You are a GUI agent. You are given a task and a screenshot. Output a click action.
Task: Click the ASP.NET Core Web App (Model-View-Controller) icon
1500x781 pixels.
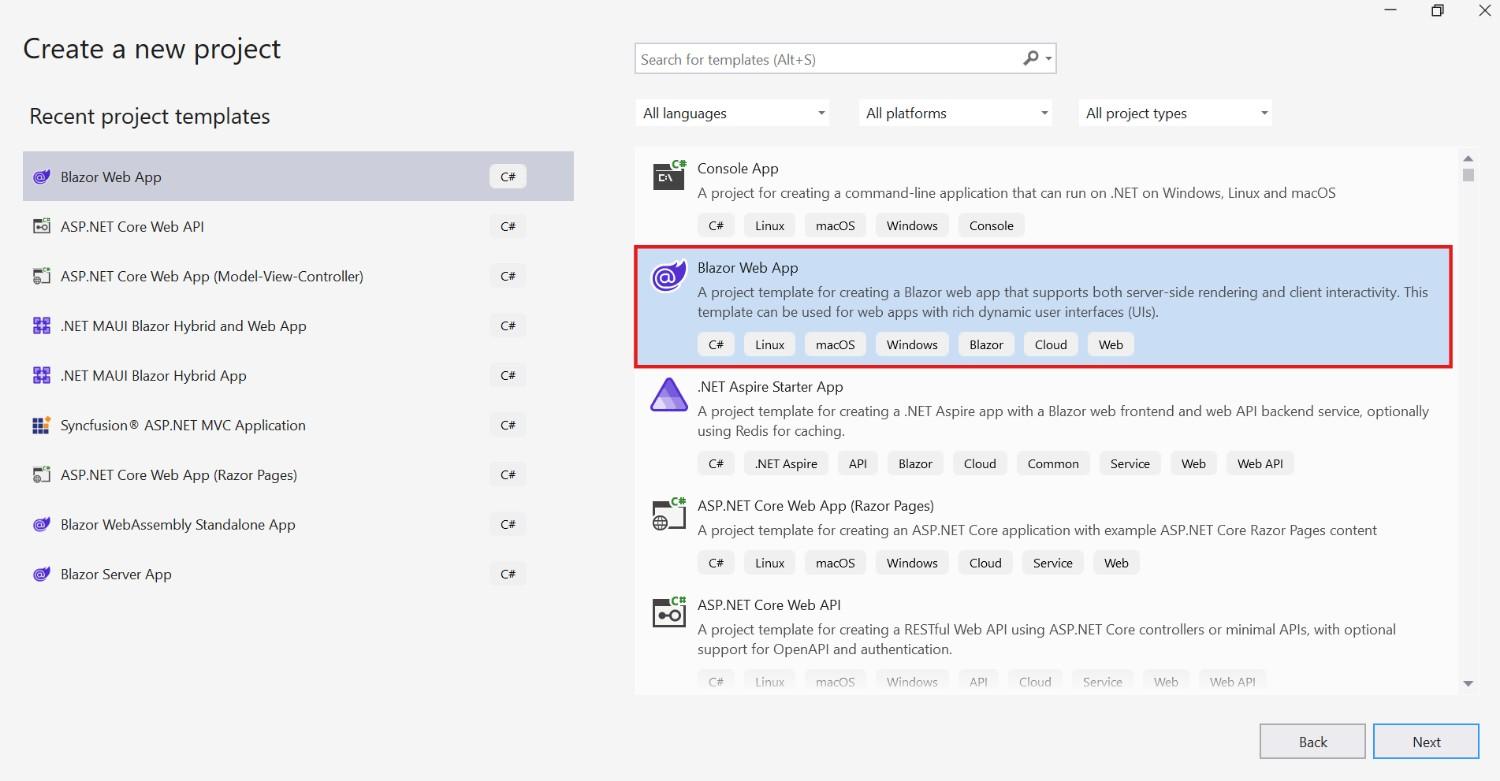click(41, 276)
